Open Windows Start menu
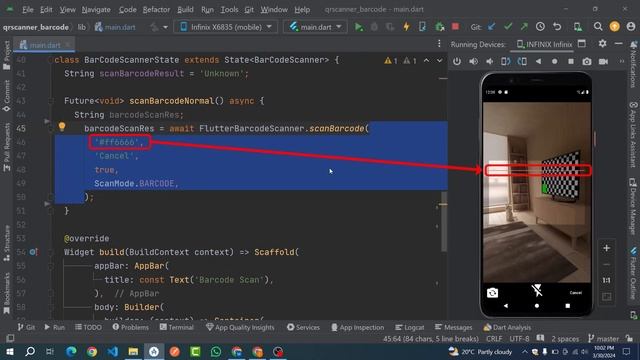640x360 pixels. point(10,351)
